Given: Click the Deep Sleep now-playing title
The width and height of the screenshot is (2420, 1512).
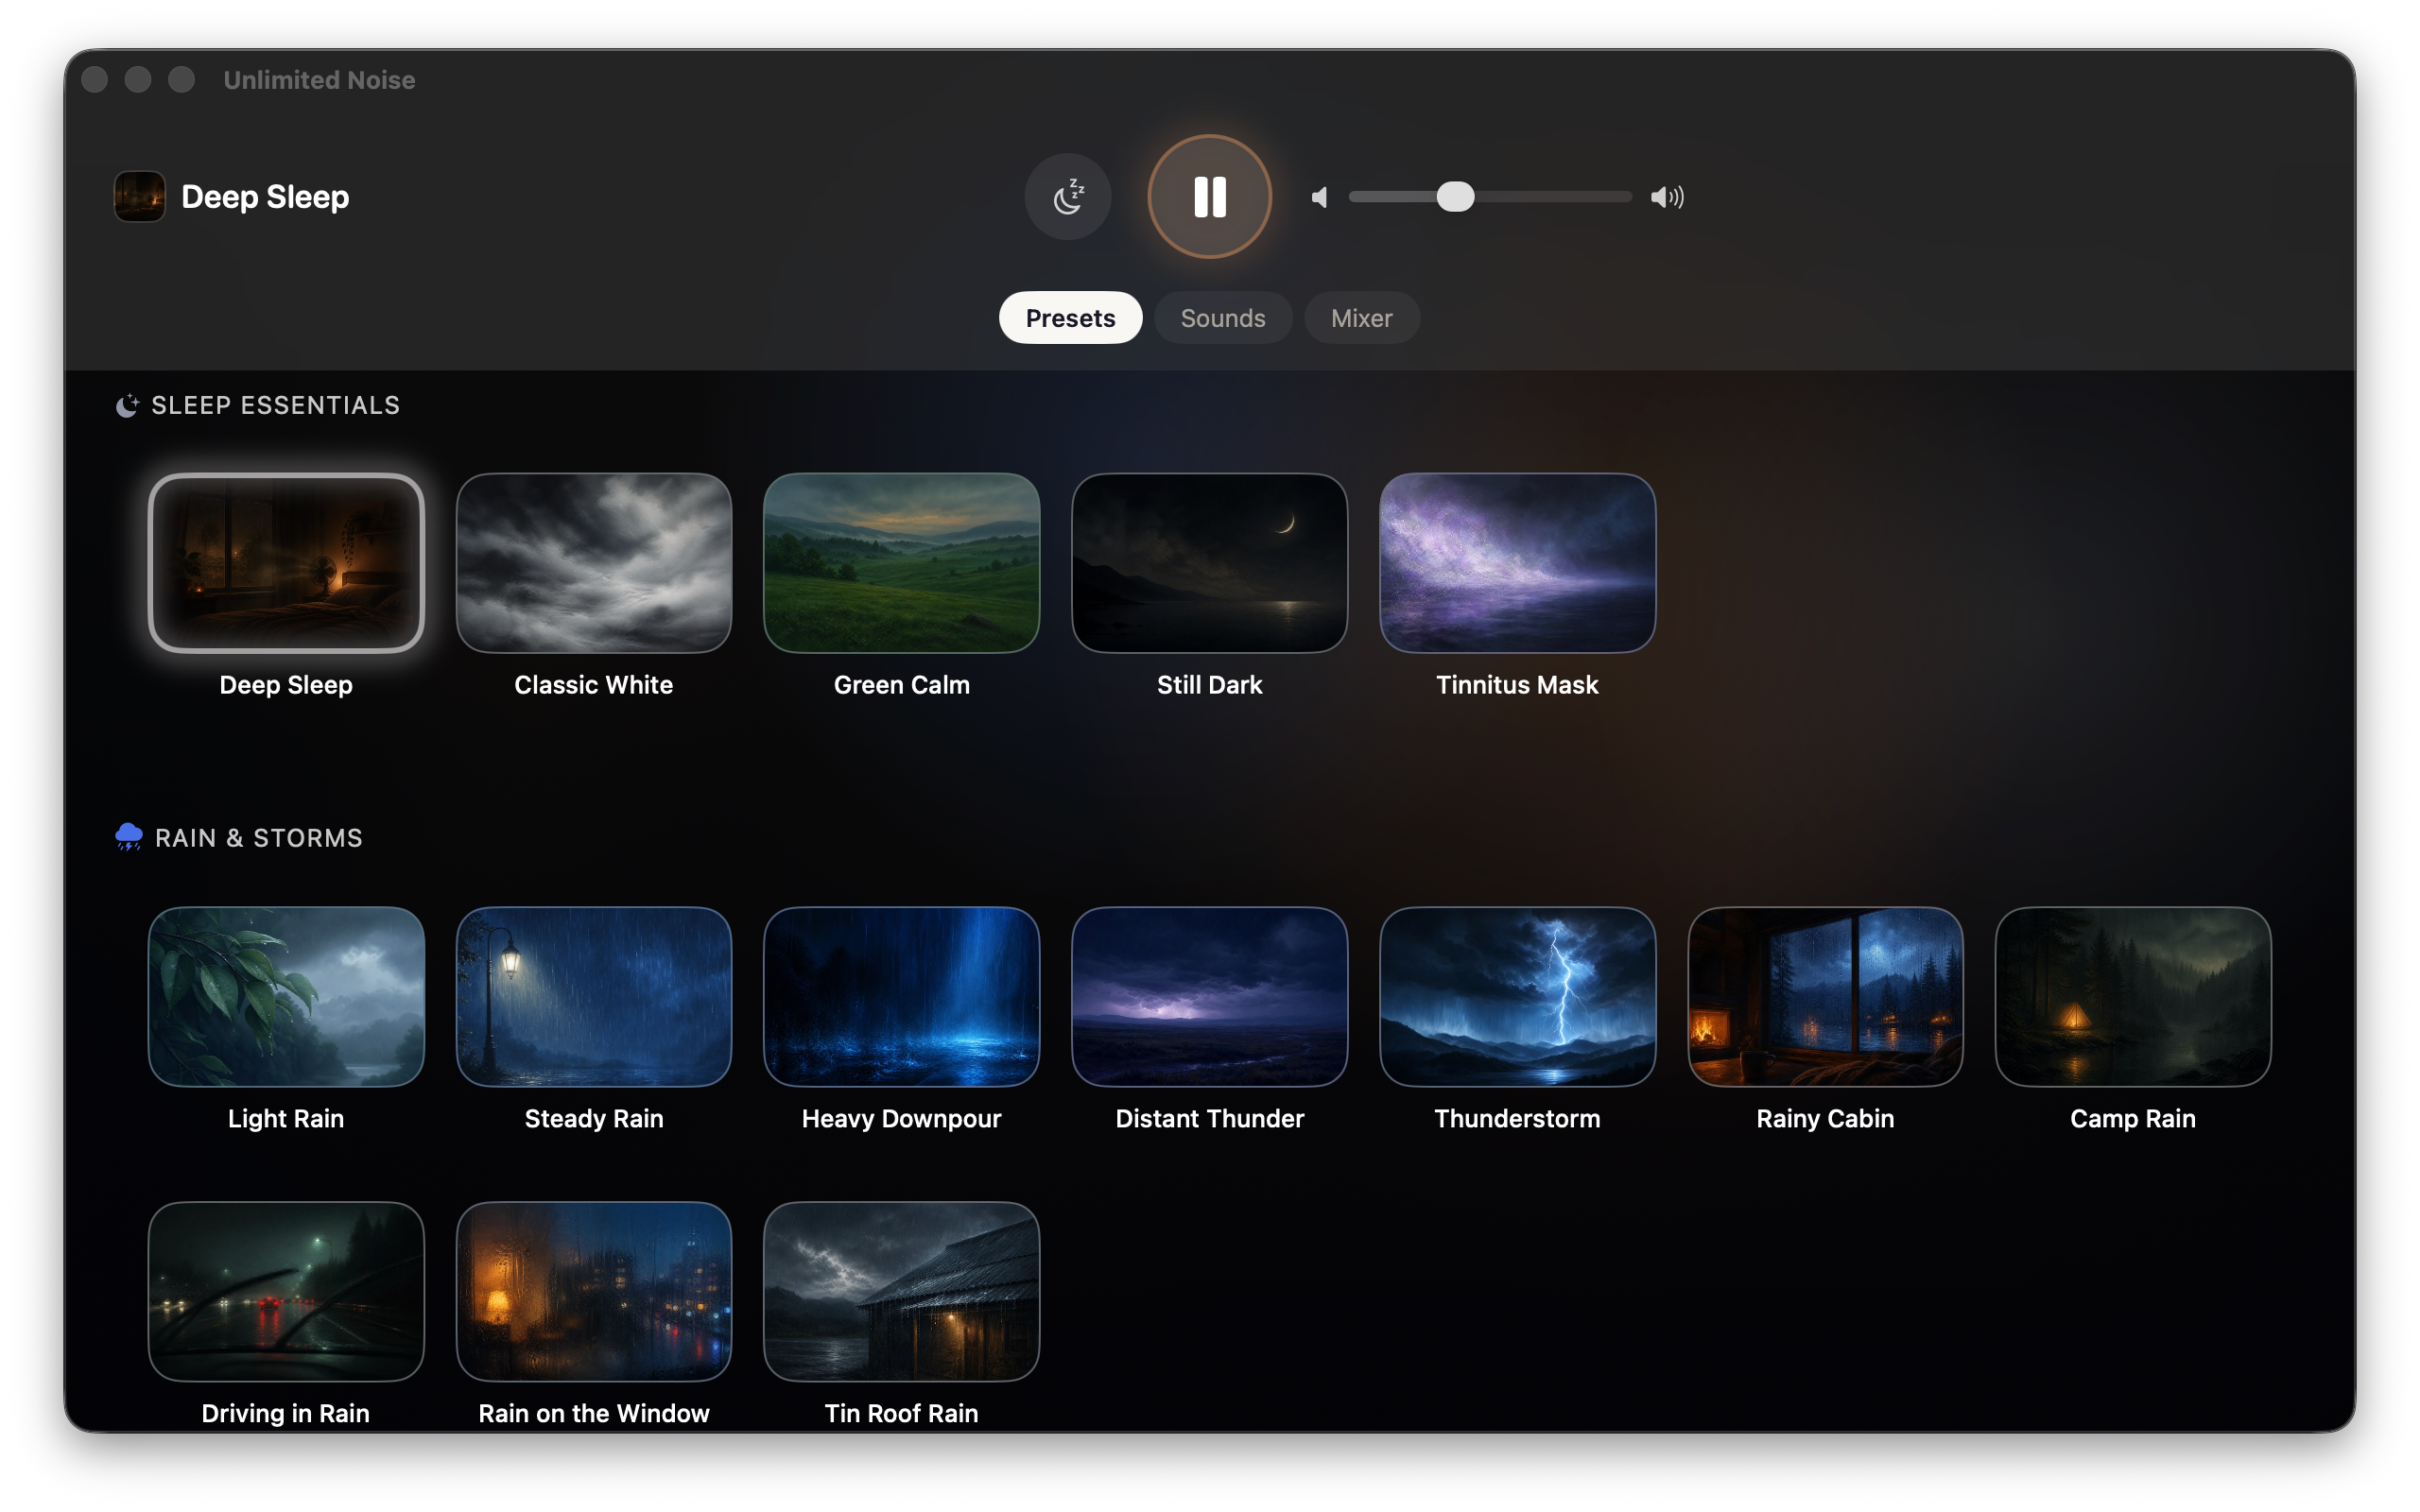Looking at the screenshot, I should 265,197.
